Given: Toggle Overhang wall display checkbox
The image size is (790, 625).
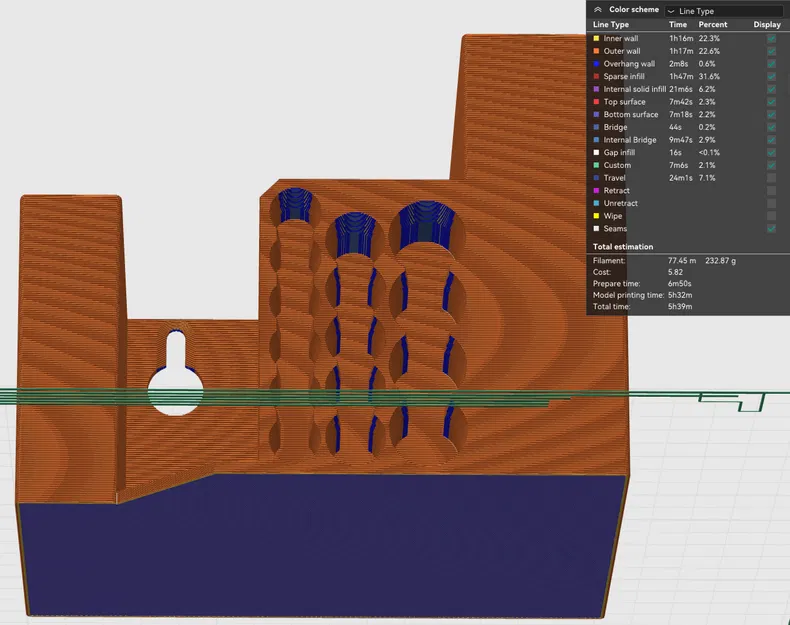Looking at the screenshot, I should click(771, 63).
